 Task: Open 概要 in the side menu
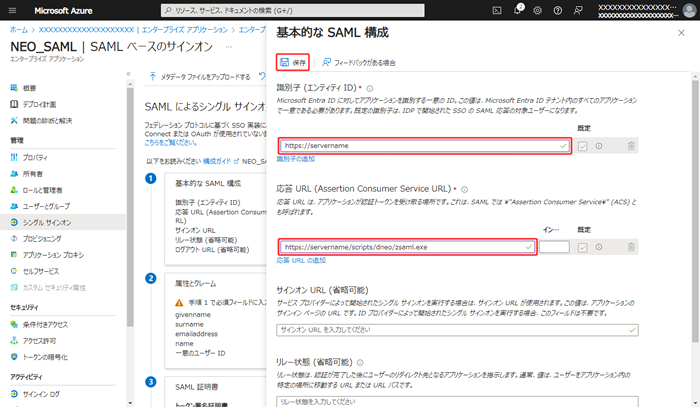29,88
